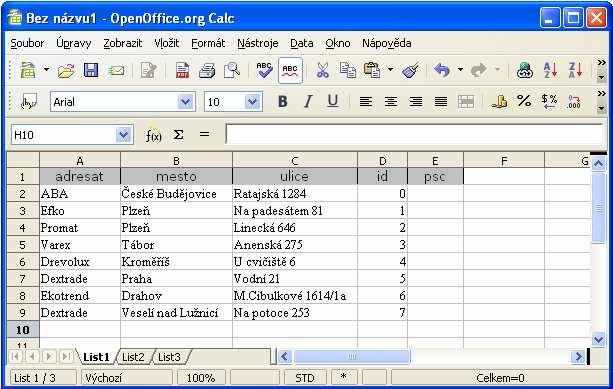
Task: Toggle Underline formatting
Action: [333, 102]
